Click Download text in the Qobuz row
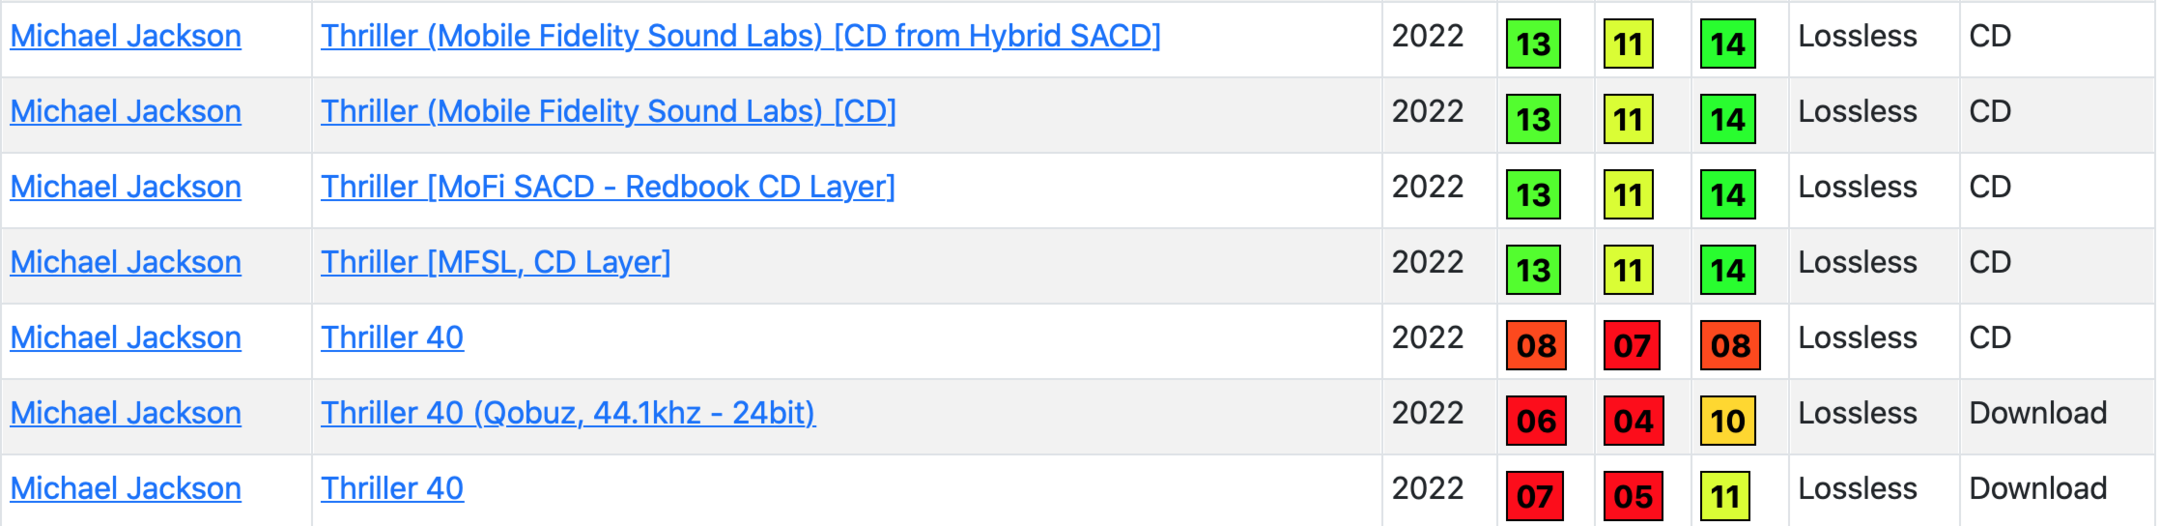The height and width of the screenshot is (526, 2160). point(2037,413)
